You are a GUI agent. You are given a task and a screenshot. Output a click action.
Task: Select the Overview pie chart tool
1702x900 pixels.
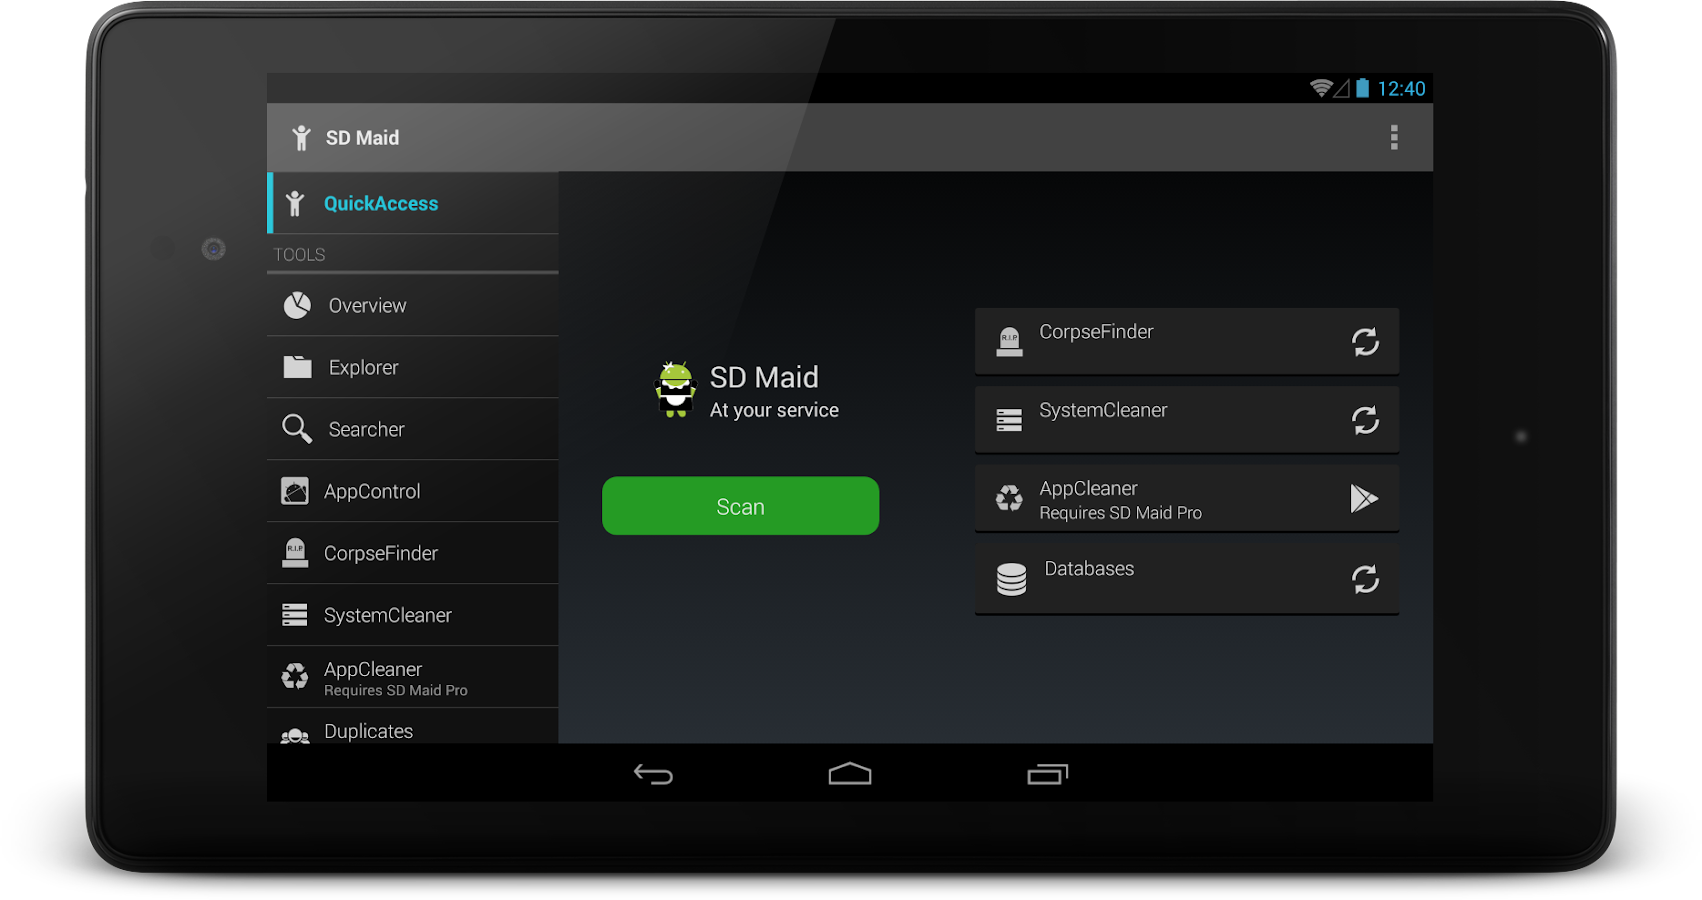(366, 305)
